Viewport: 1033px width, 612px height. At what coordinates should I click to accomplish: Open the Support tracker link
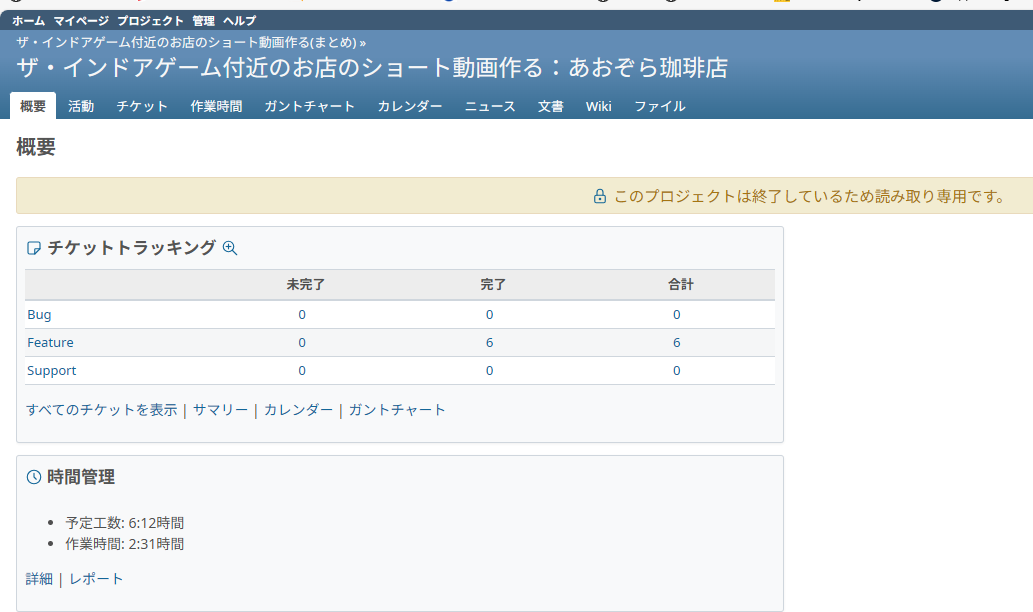tap(51, 371)
